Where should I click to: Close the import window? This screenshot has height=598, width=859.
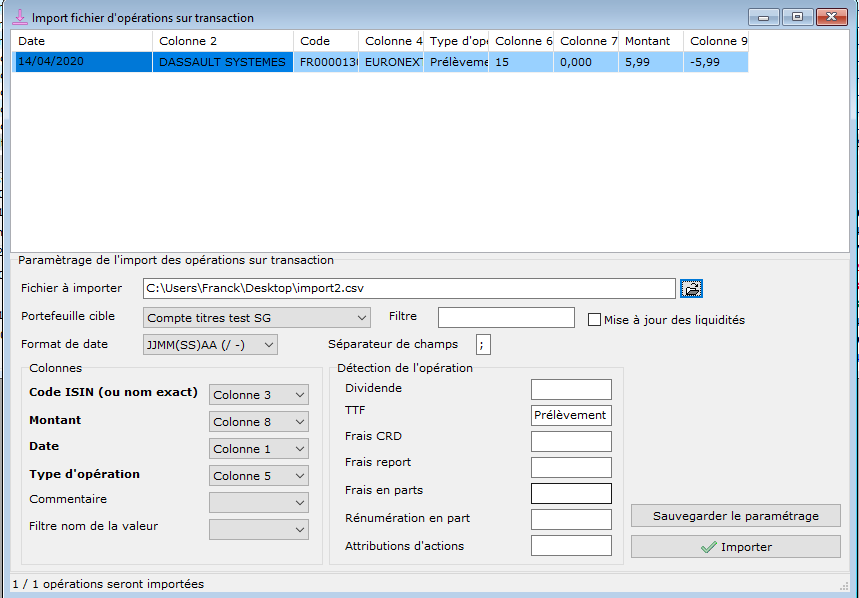coord(832,17)
